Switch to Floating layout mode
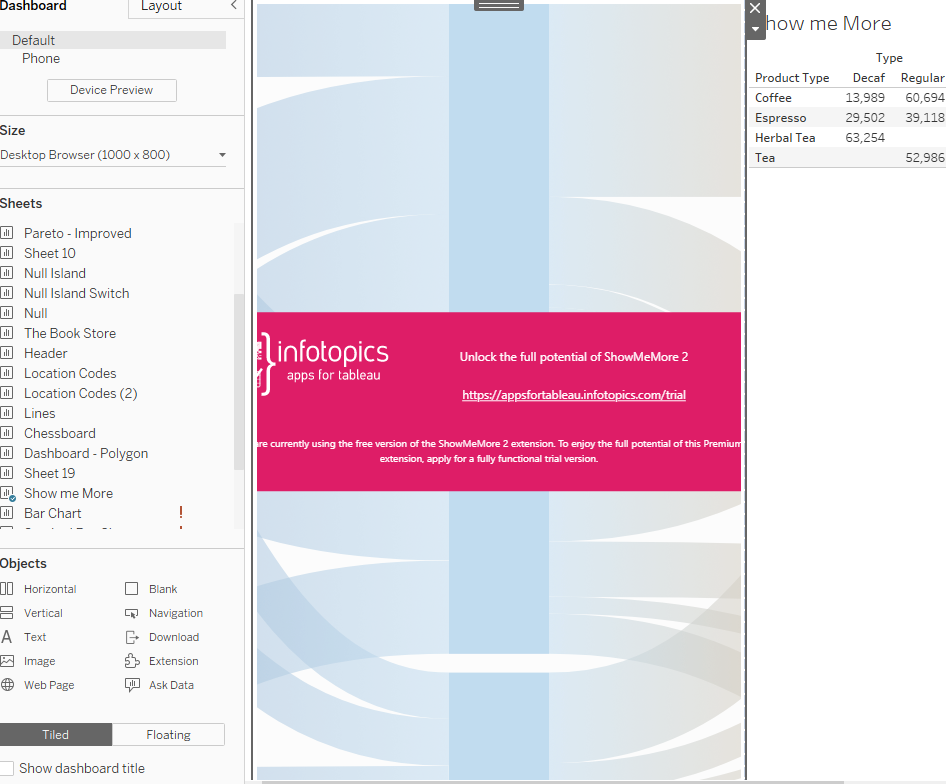 point(168,735)
